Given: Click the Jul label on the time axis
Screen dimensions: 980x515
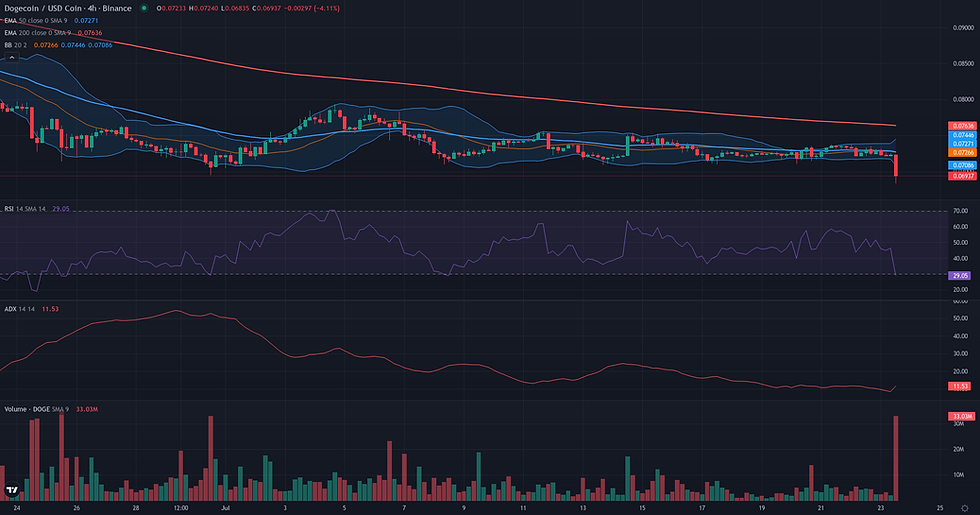Looking at the screenshot, I should (x=226, y=508).
